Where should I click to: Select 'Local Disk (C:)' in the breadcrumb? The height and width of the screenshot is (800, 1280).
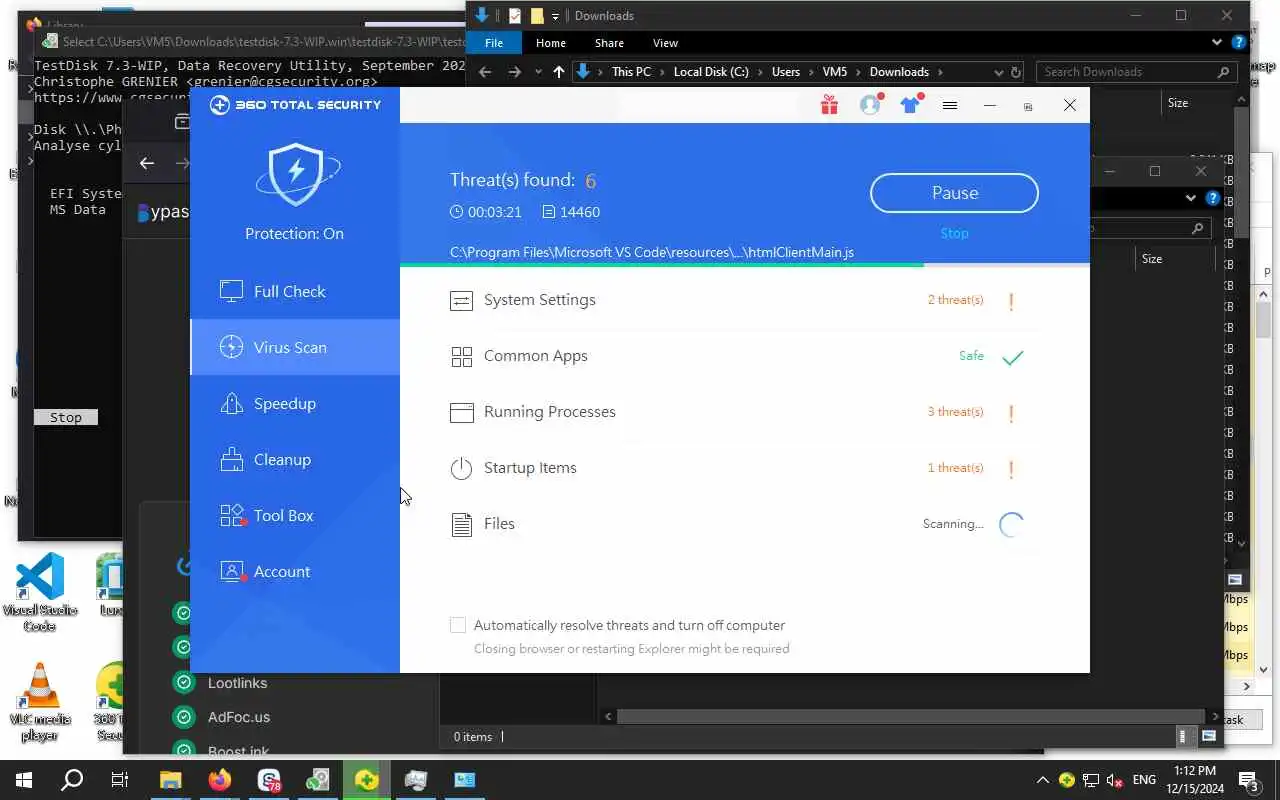pyautogui.click(x=711, y=72)
